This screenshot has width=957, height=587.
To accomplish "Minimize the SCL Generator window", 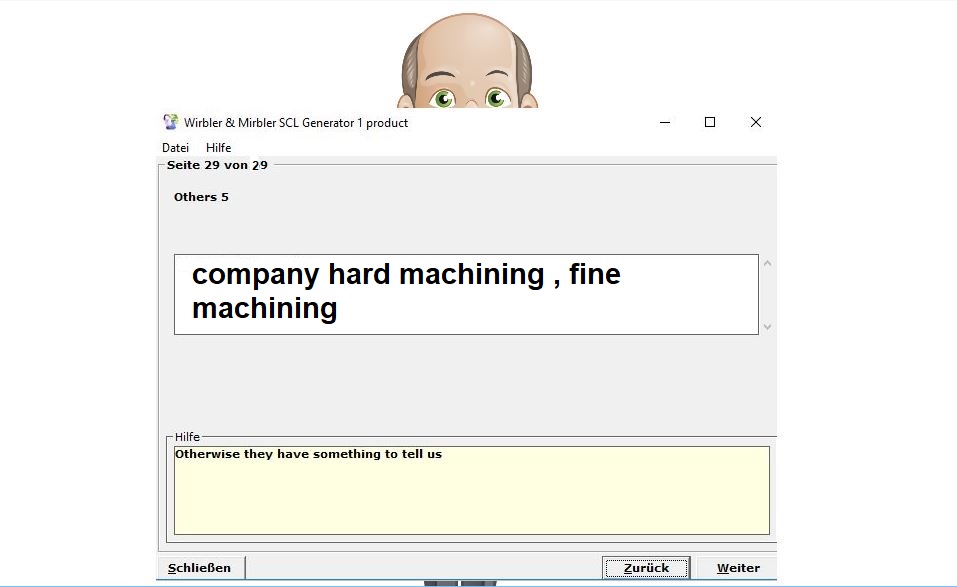I will click(x=665, y=122).
